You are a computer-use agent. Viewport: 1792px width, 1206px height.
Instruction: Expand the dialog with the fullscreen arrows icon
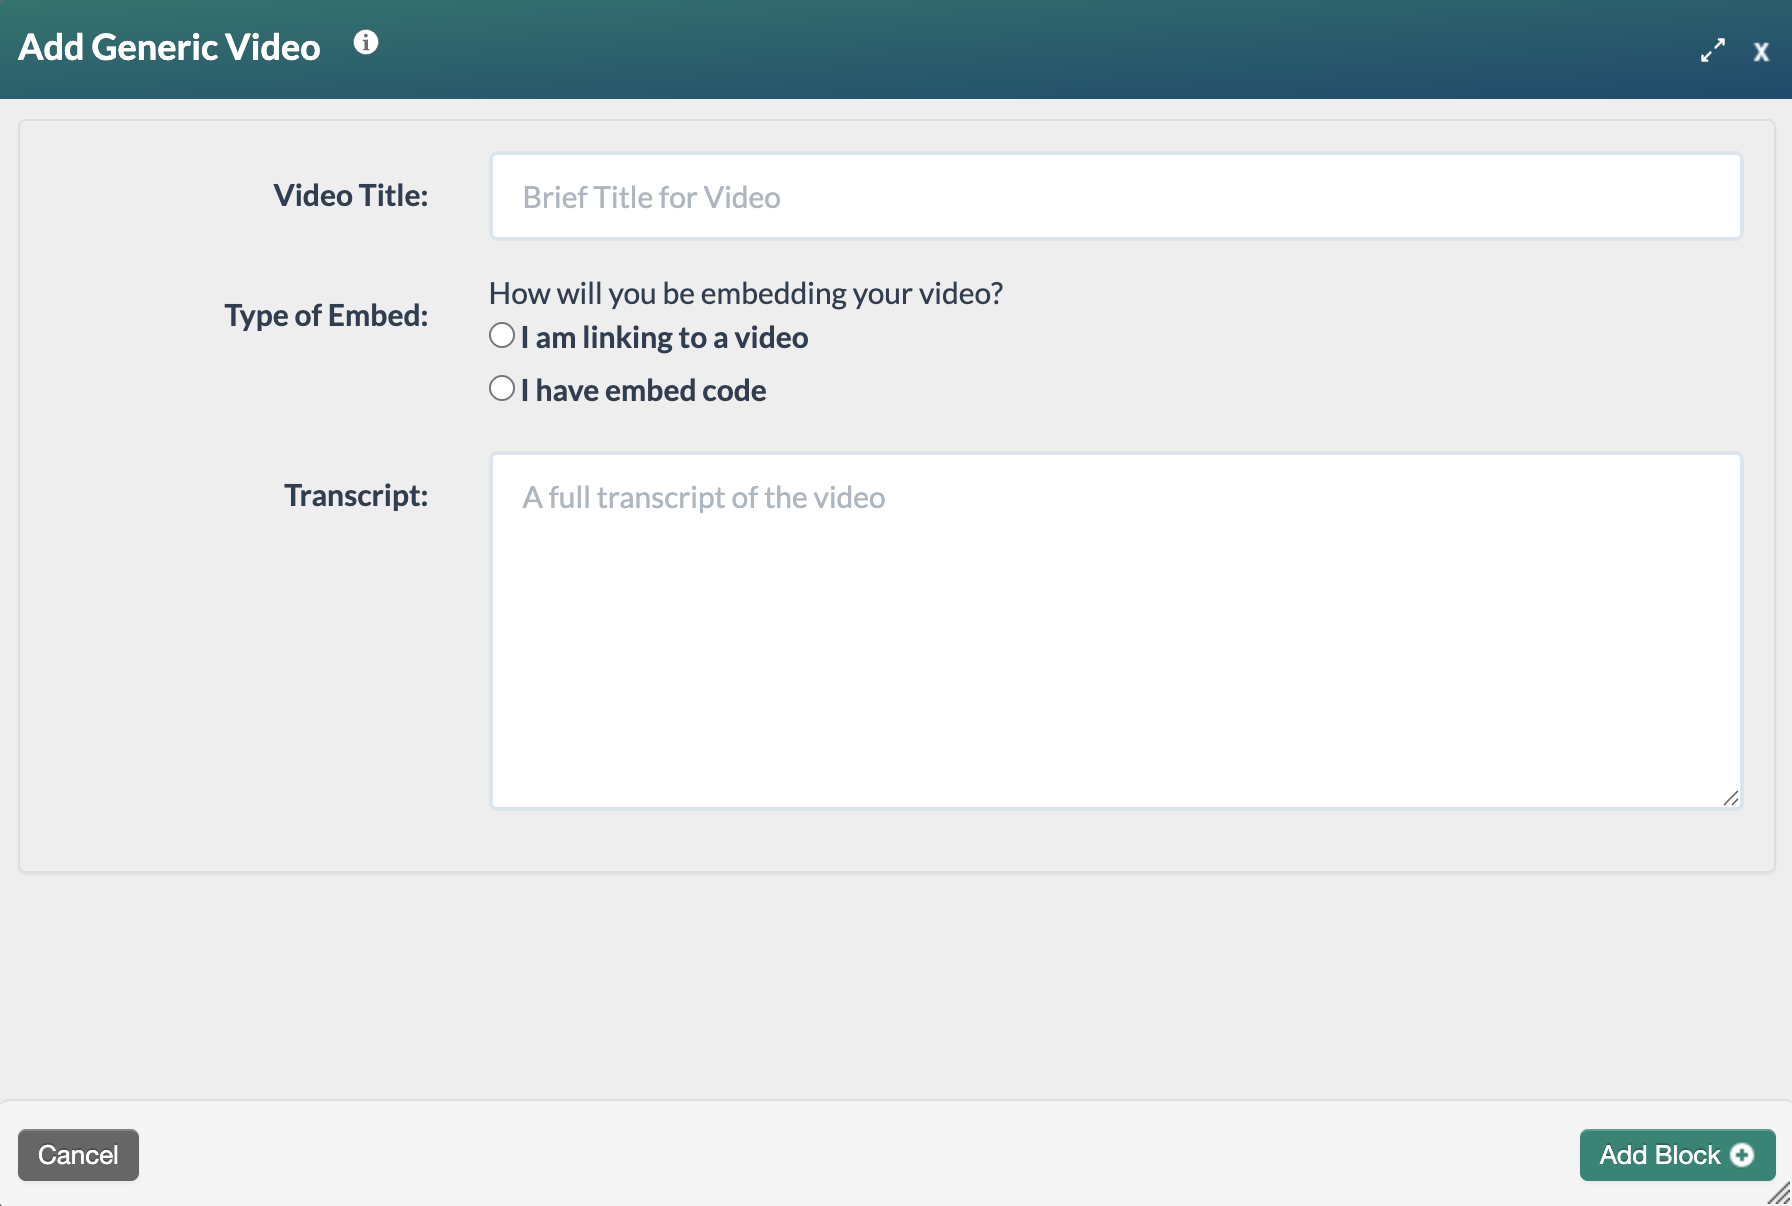(1713, 50)
